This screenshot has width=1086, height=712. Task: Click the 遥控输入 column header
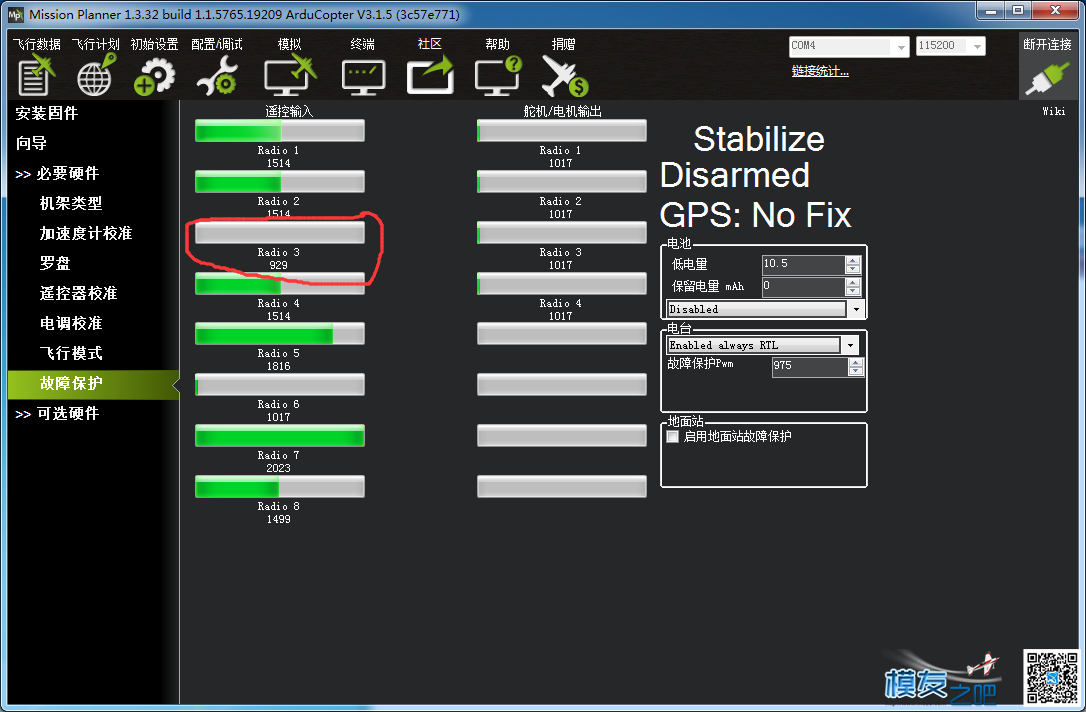289,111
